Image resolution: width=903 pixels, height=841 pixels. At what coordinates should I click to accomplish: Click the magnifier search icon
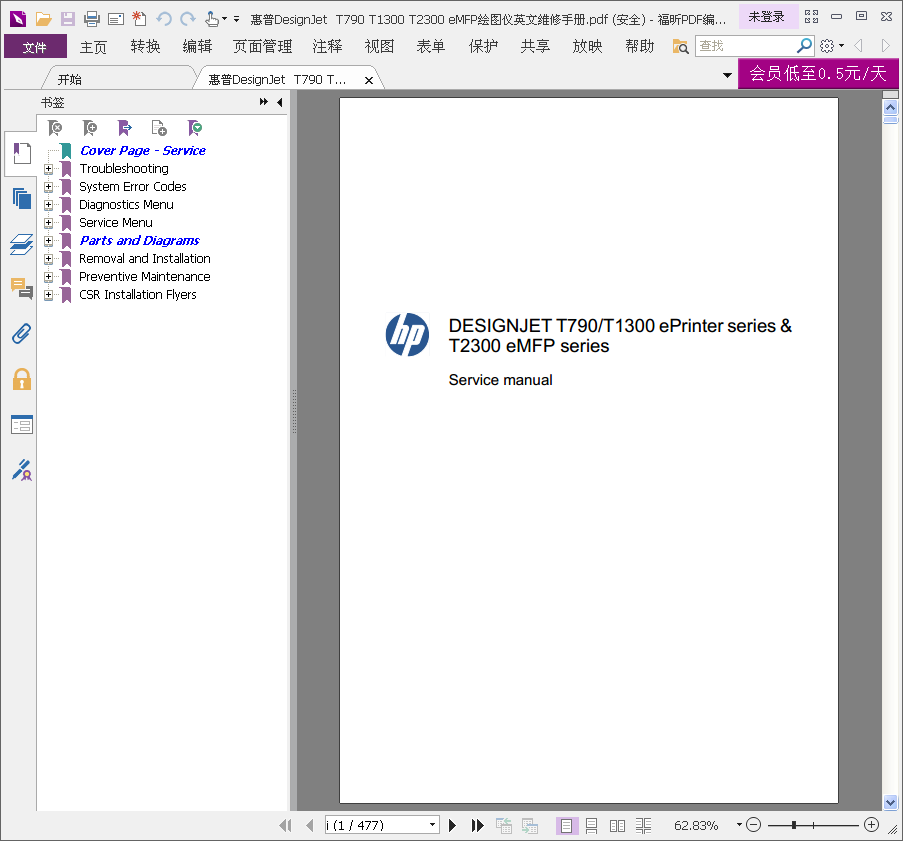tap(804, 45)
